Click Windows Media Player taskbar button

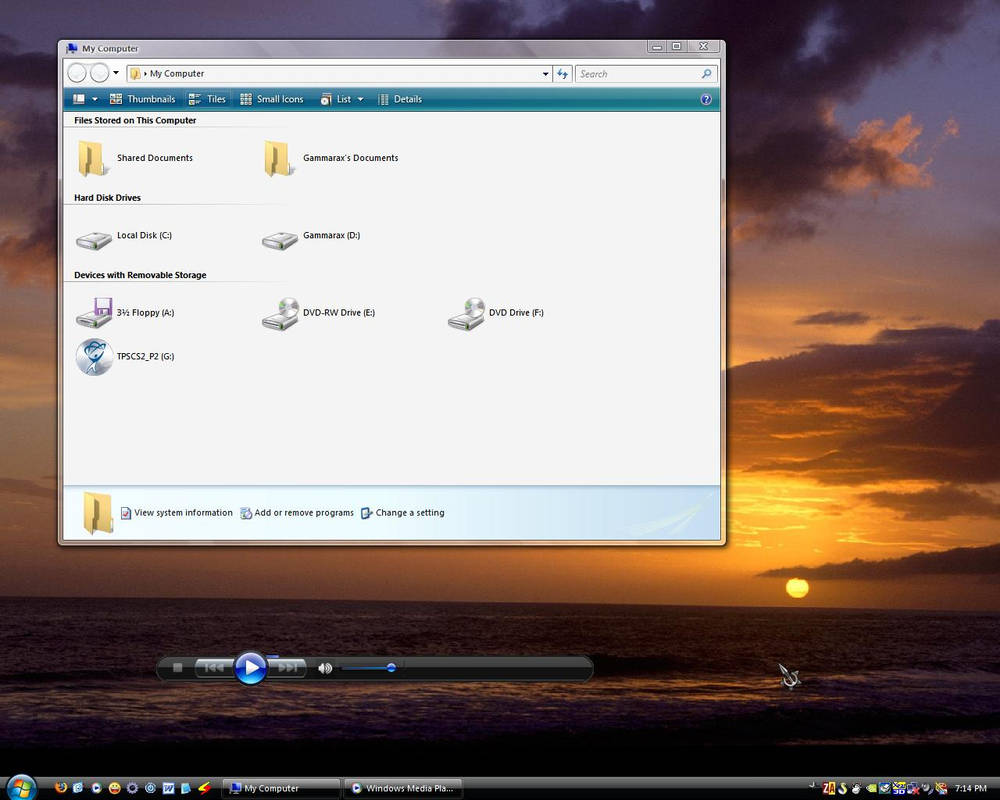pyautogui.click(x=403, y=789)
